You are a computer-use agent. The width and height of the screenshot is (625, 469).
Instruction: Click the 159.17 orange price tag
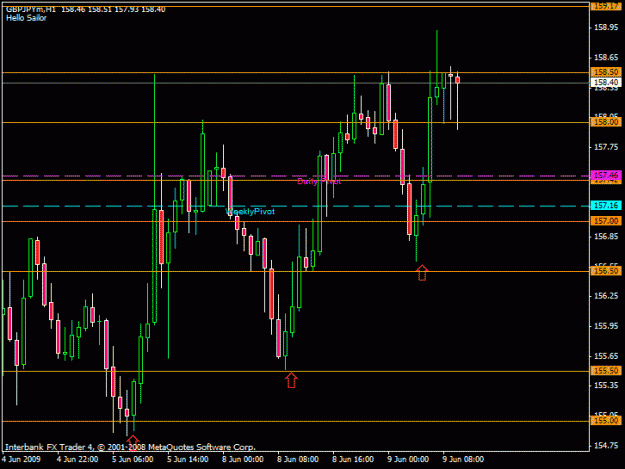605,6
